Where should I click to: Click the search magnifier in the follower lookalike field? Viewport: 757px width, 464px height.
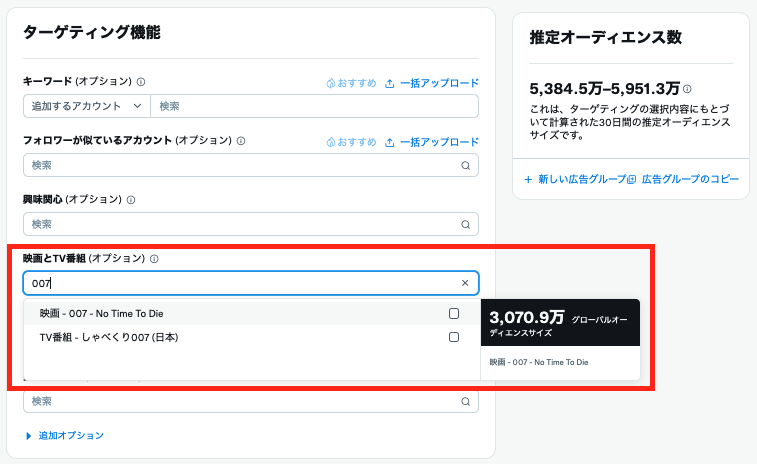(465, 165)
